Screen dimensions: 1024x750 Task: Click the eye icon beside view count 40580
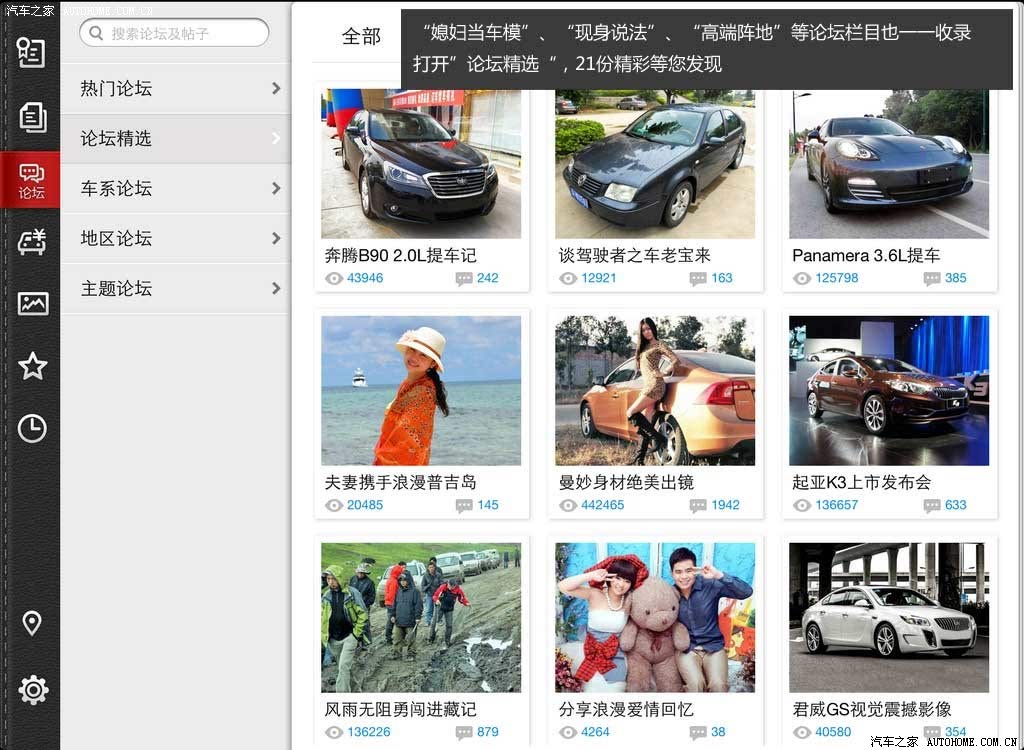click(x=801, y=732)
